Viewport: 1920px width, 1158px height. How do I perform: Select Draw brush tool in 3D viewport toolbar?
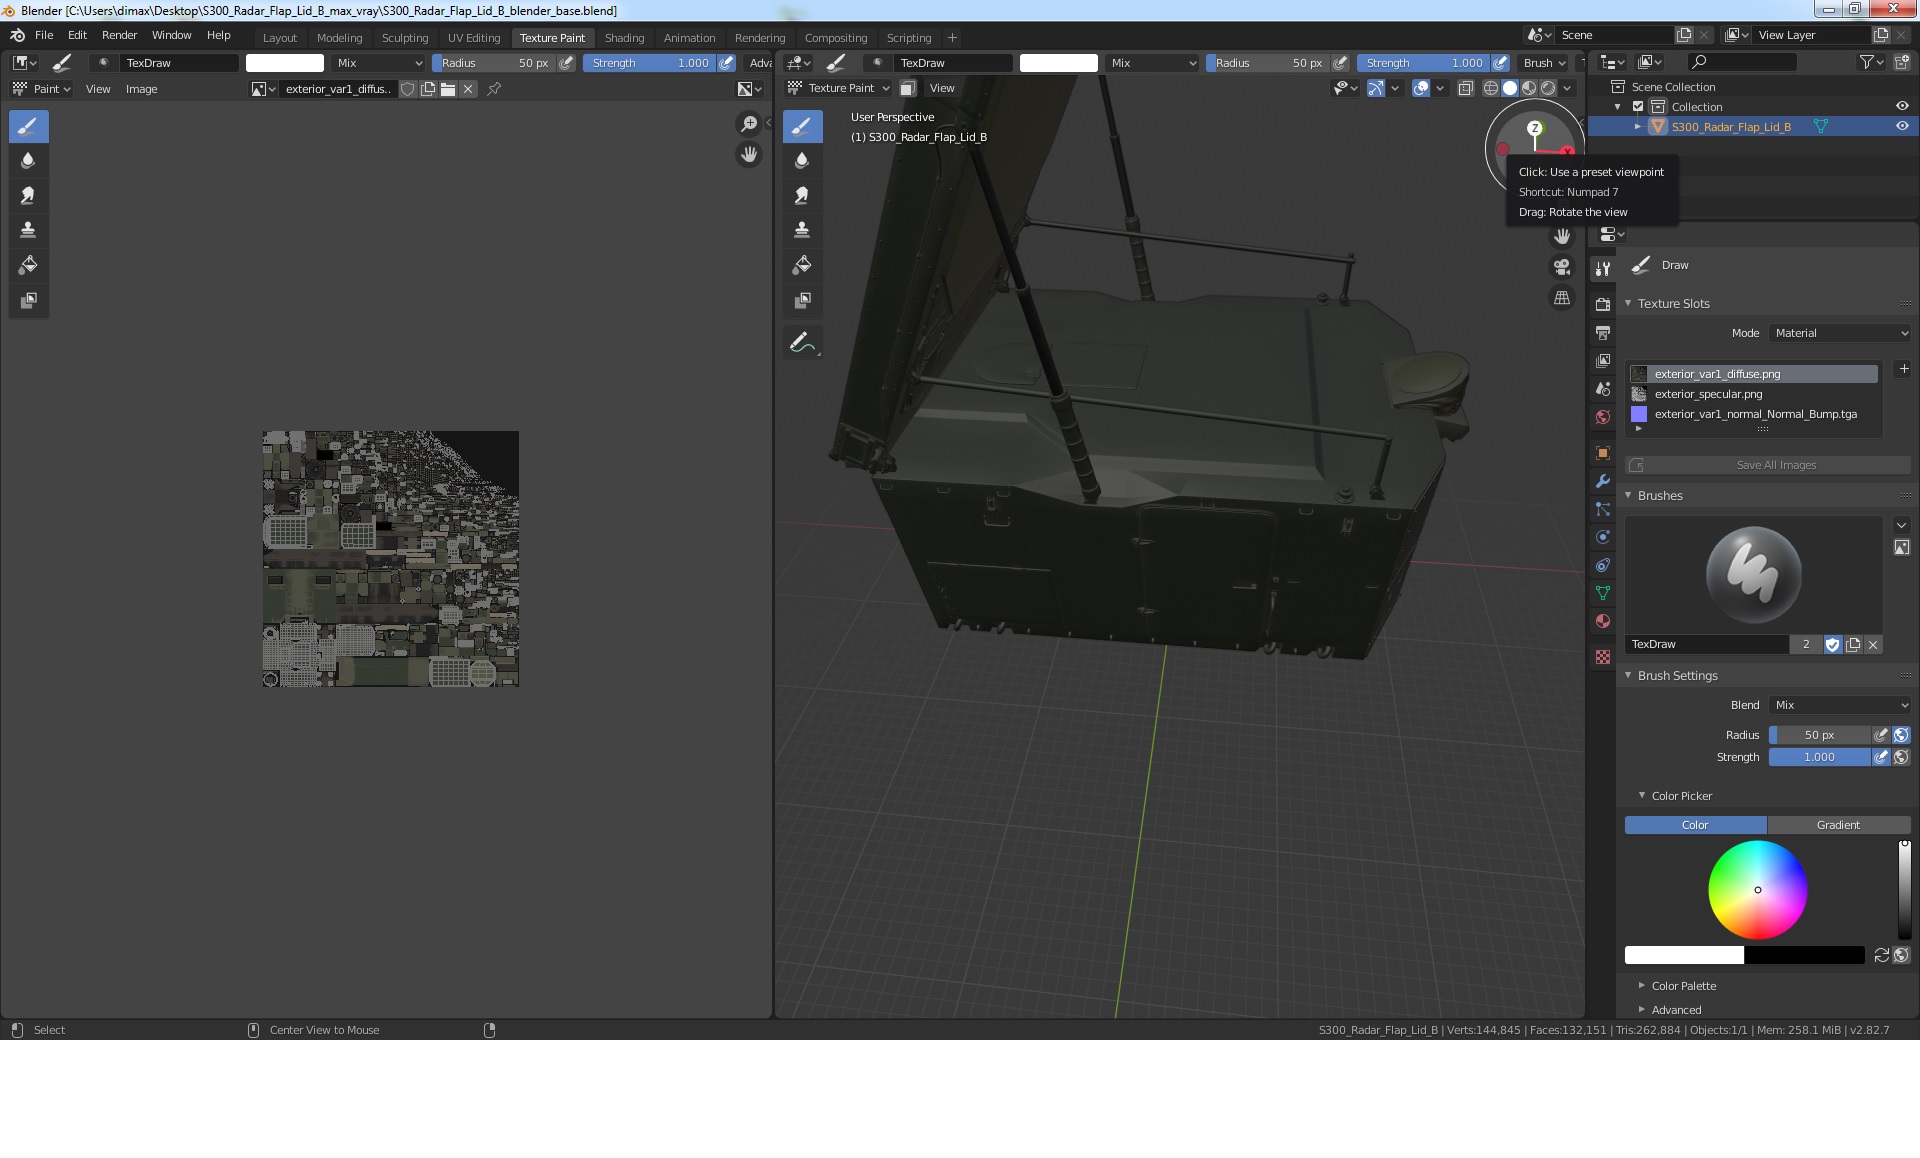click(802, 127)
